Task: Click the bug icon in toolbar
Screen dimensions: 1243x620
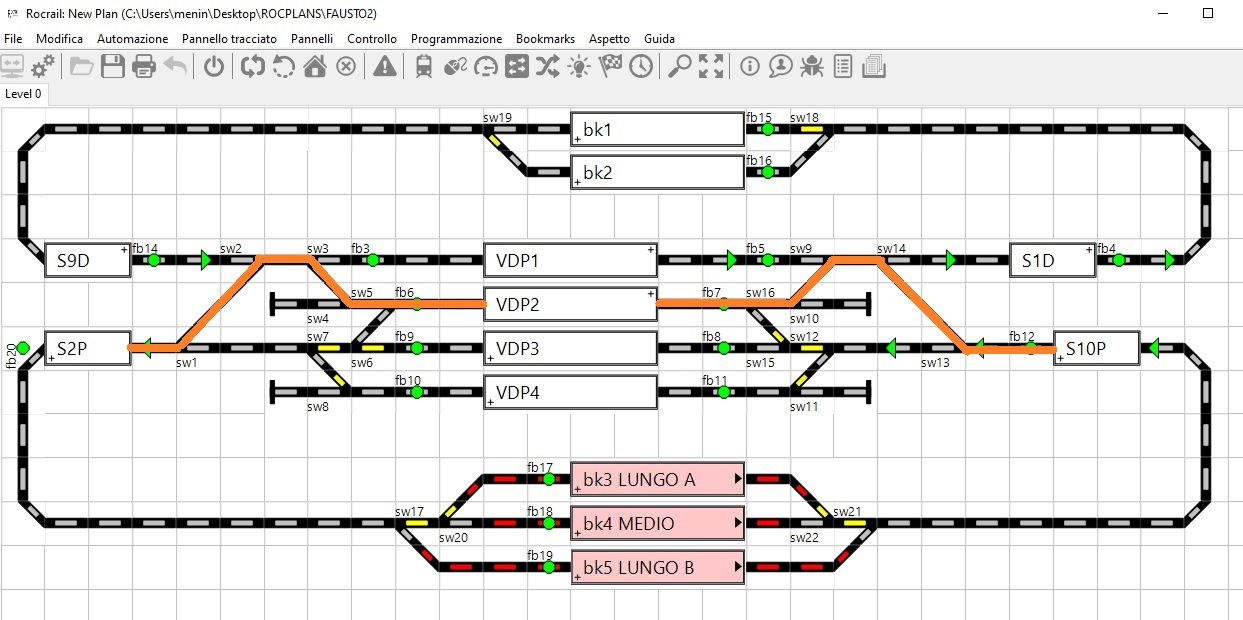Action: [x=812, y=67]
